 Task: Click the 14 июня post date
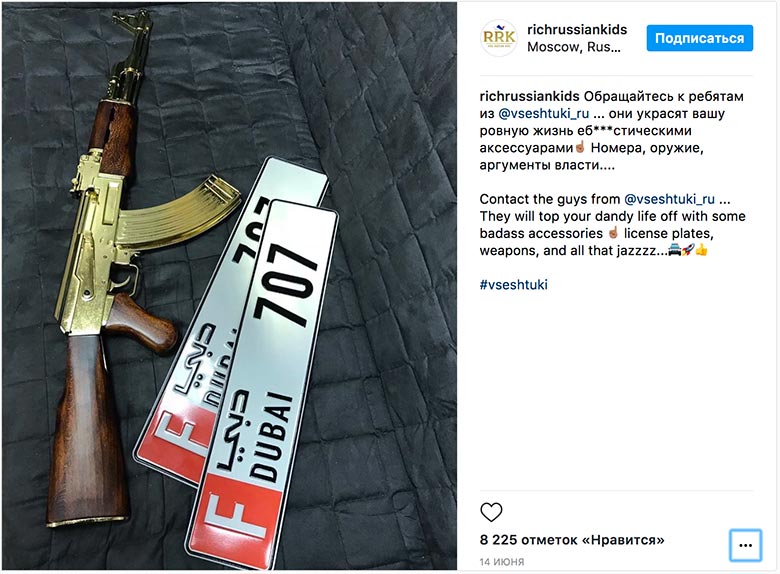(x=501, y=562)
